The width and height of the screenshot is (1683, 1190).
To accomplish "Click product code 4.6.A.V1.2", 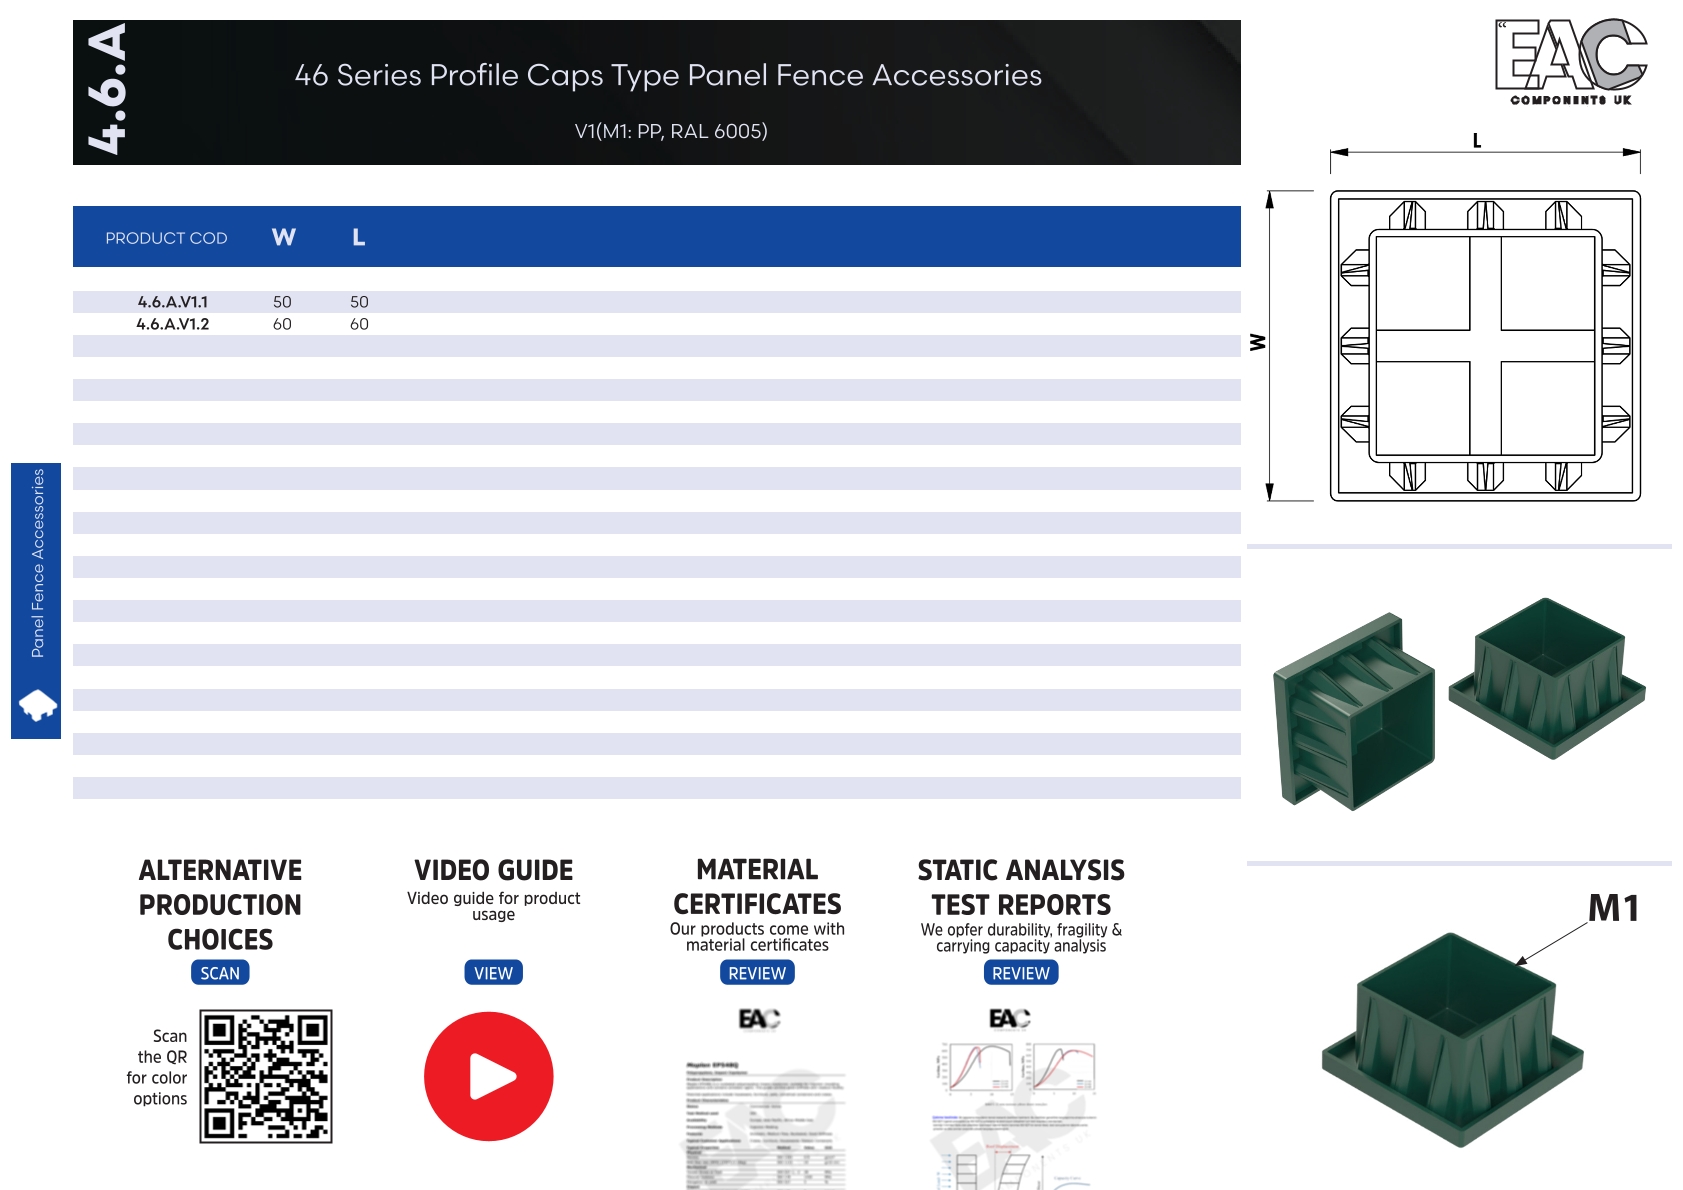I will (x=173, y=324).
